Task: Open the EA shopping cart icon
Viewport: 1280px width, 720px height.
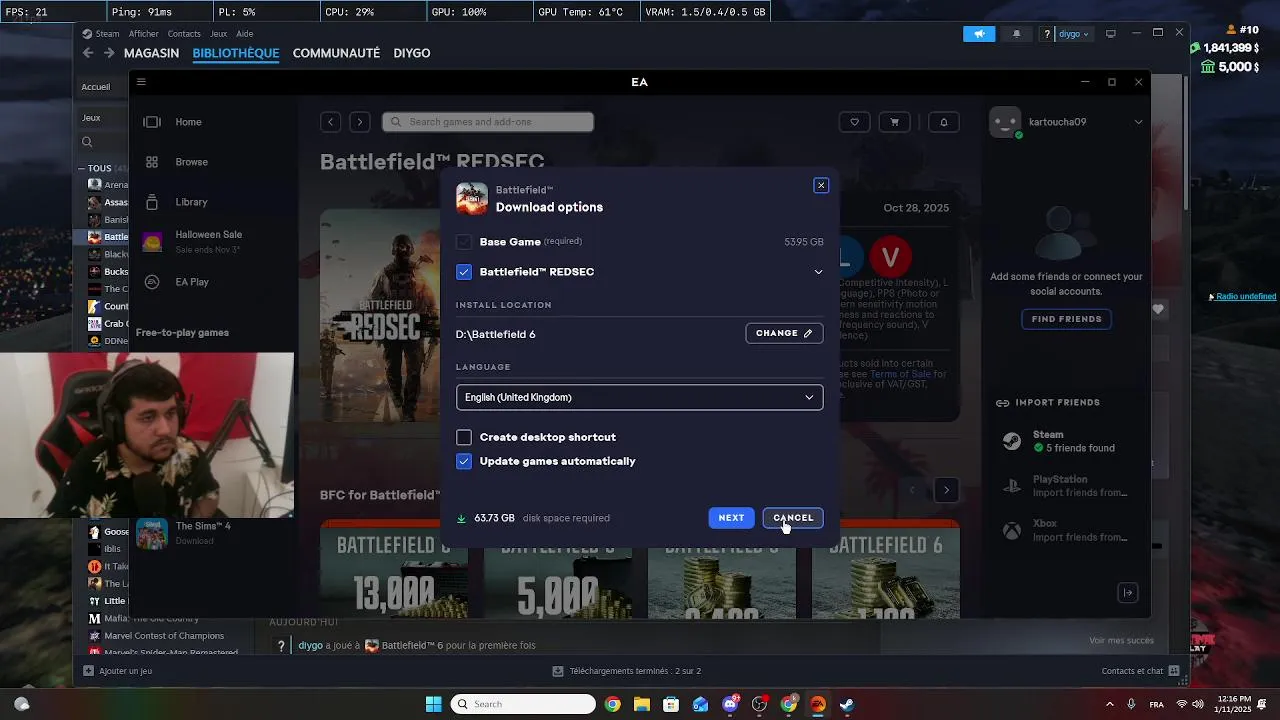Action: click(x=894, y=122)
